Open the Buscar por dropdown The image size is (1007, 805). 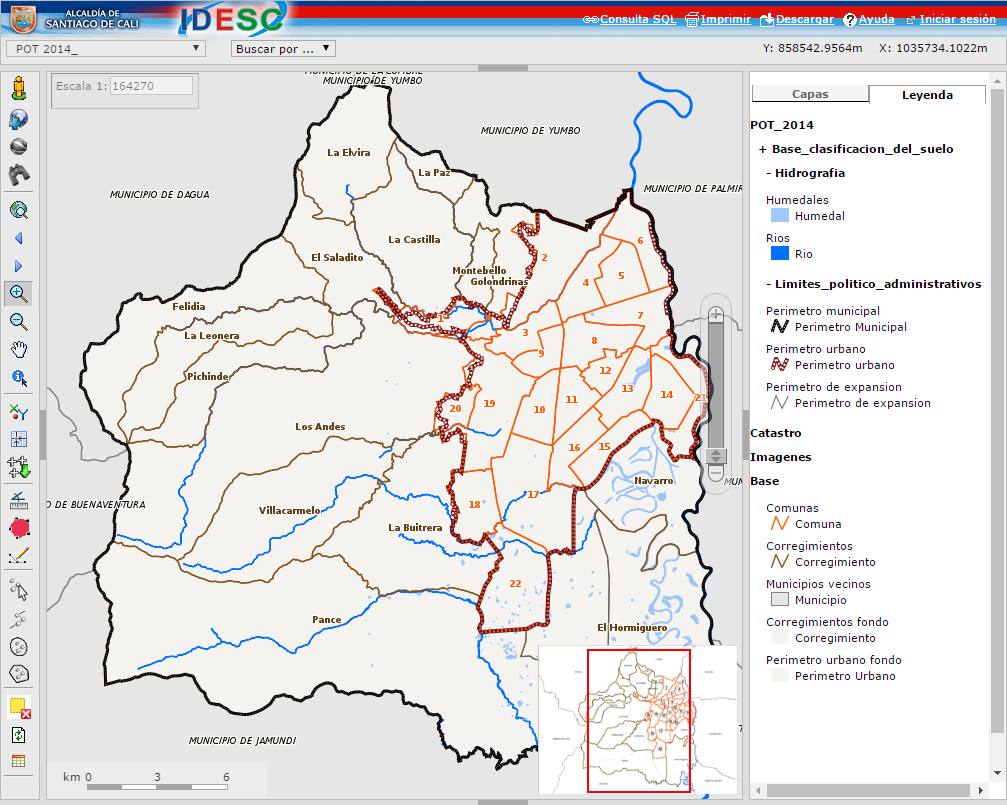click(x=283, y=47)
